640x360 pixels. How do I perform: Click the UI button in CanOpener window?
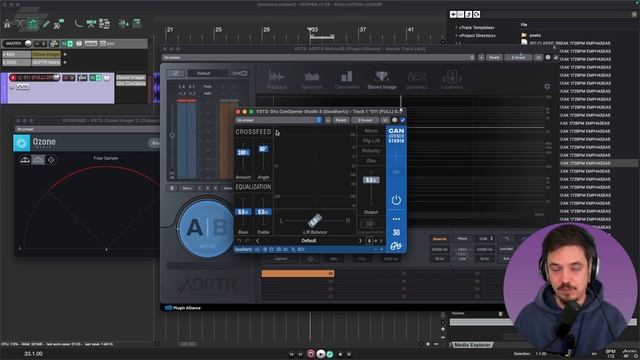tap(384, 120)
